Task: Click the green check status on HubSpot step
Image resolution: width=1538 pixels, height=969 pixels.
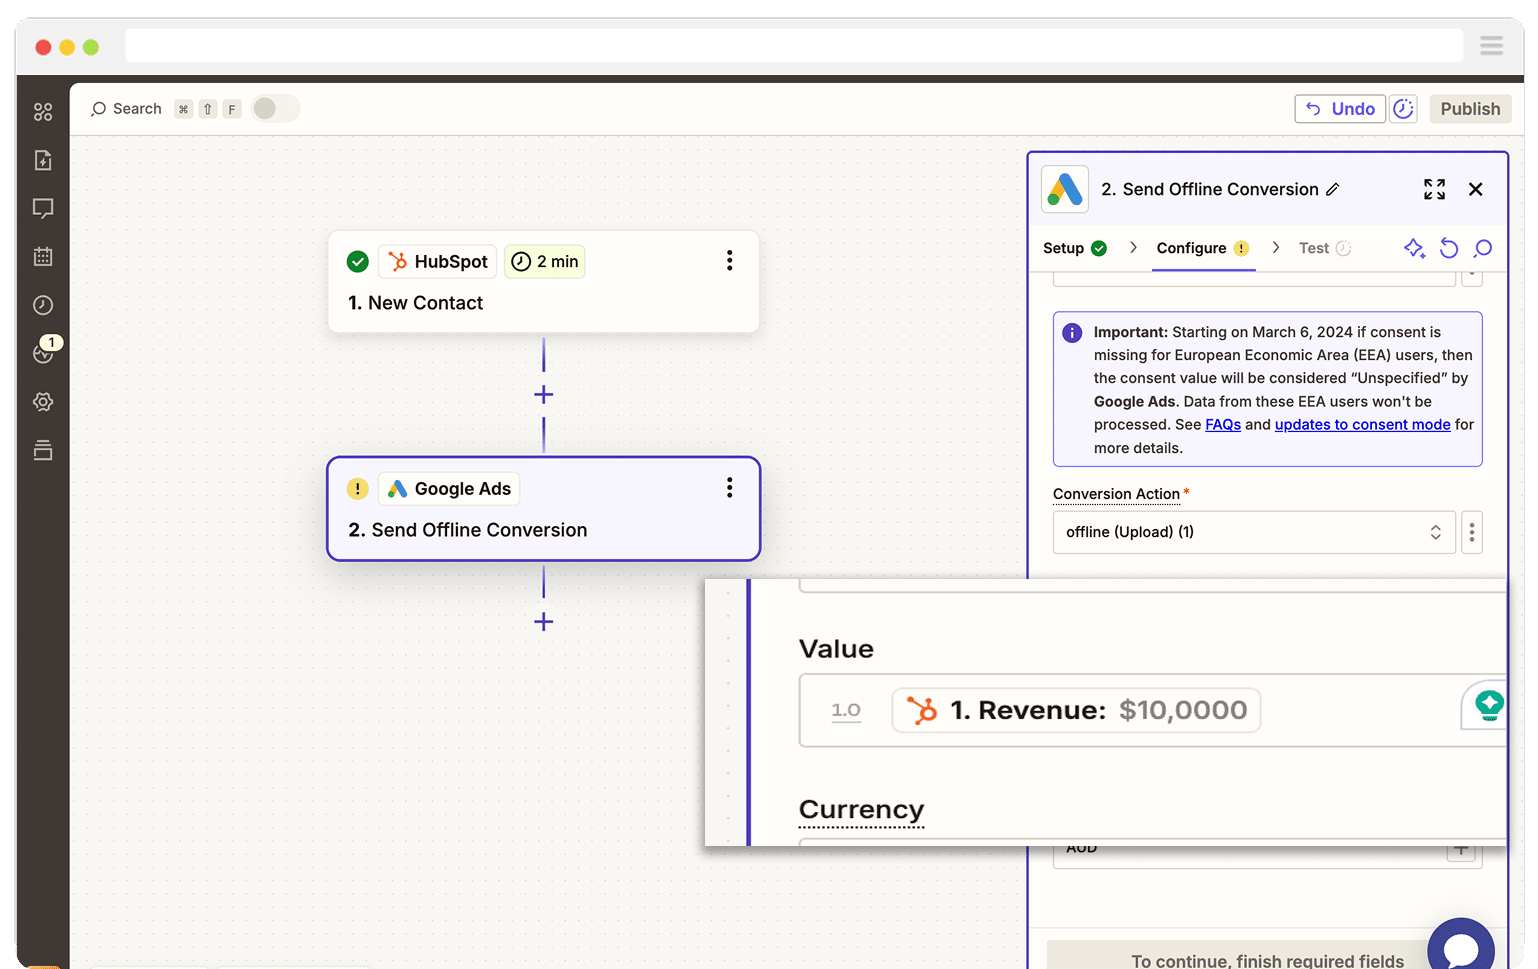Action: (x=358, y=261)
